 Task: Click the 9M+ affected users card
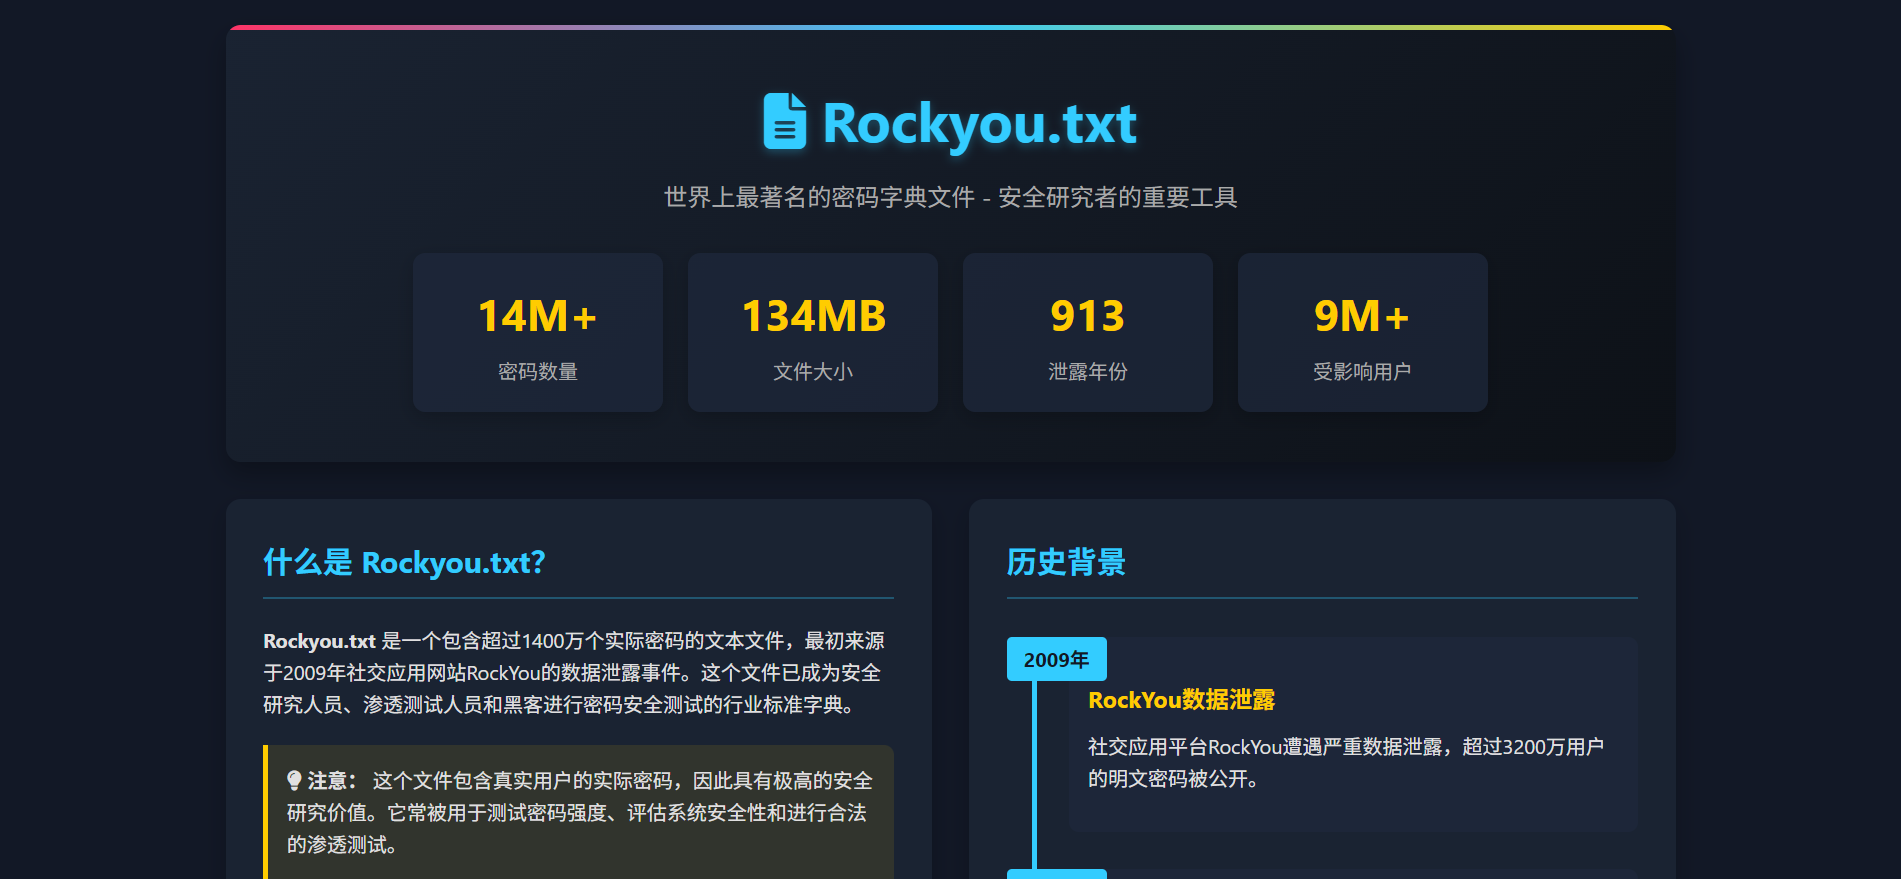(1362, 331)
